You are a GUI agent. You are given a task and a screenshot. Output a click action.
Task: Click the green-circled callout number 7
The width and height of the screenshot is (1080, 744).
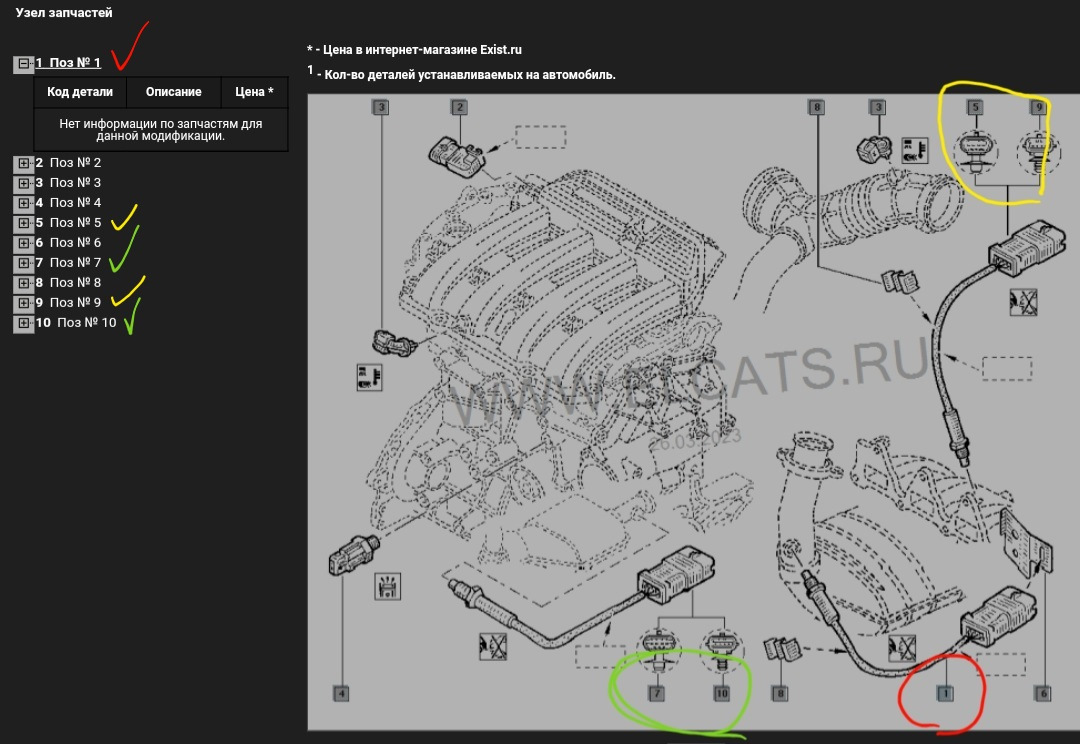click(x=657, y=692)
